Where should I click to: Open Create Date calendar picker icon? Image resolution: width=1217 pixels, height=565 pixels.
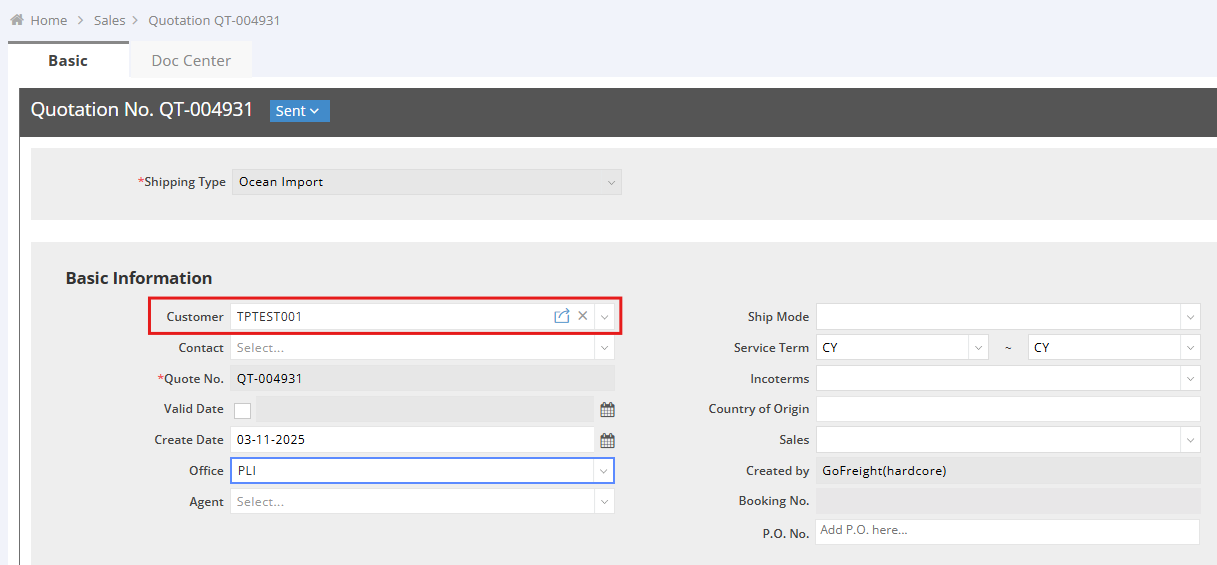pos(607,440)
